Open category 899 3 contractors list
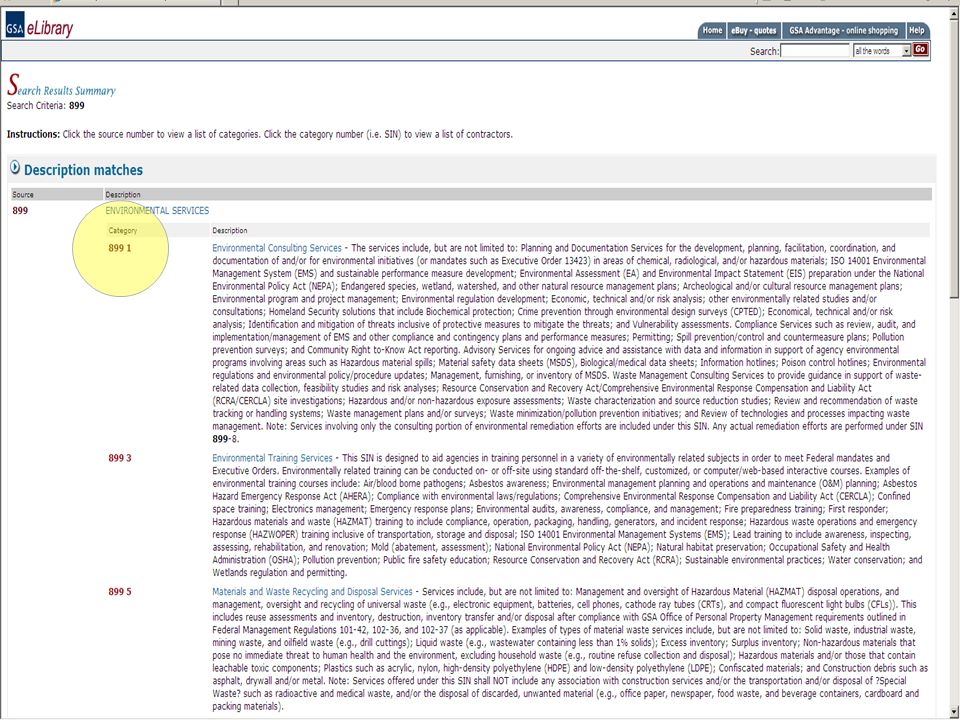The width and height of the screenshot is (960, 720). pos(120,458)
